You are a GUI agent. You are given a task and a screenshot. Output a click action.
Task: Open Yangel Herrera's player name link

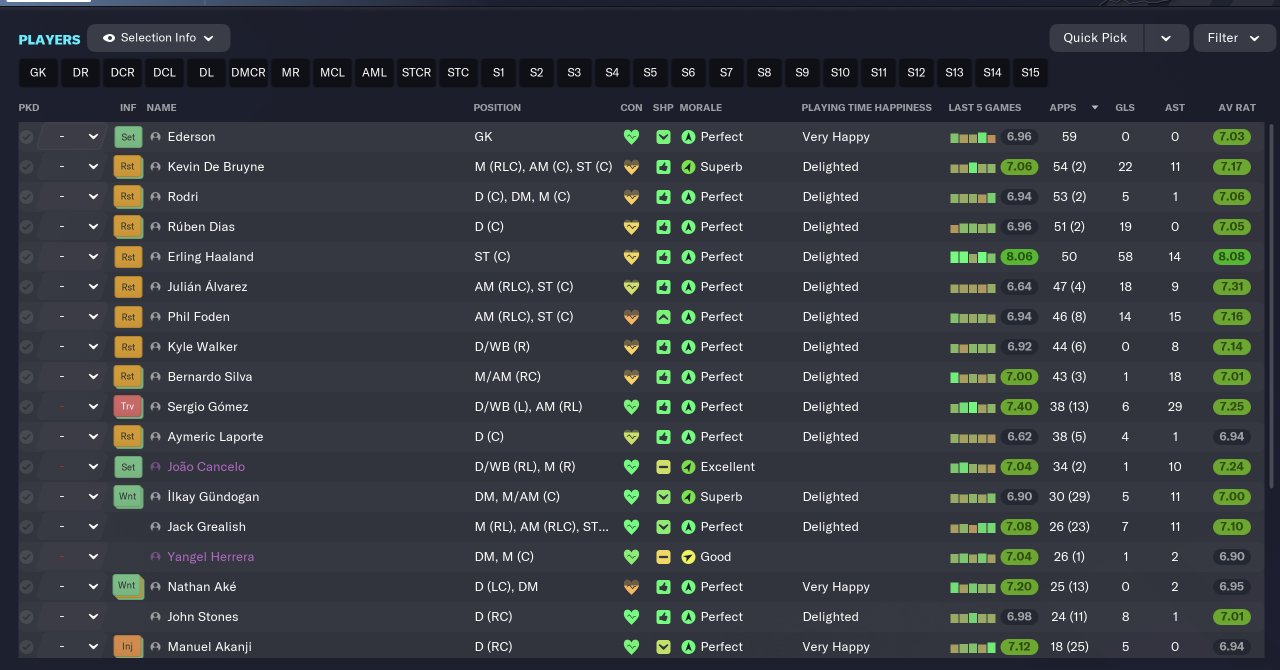(x=210, y=557)
